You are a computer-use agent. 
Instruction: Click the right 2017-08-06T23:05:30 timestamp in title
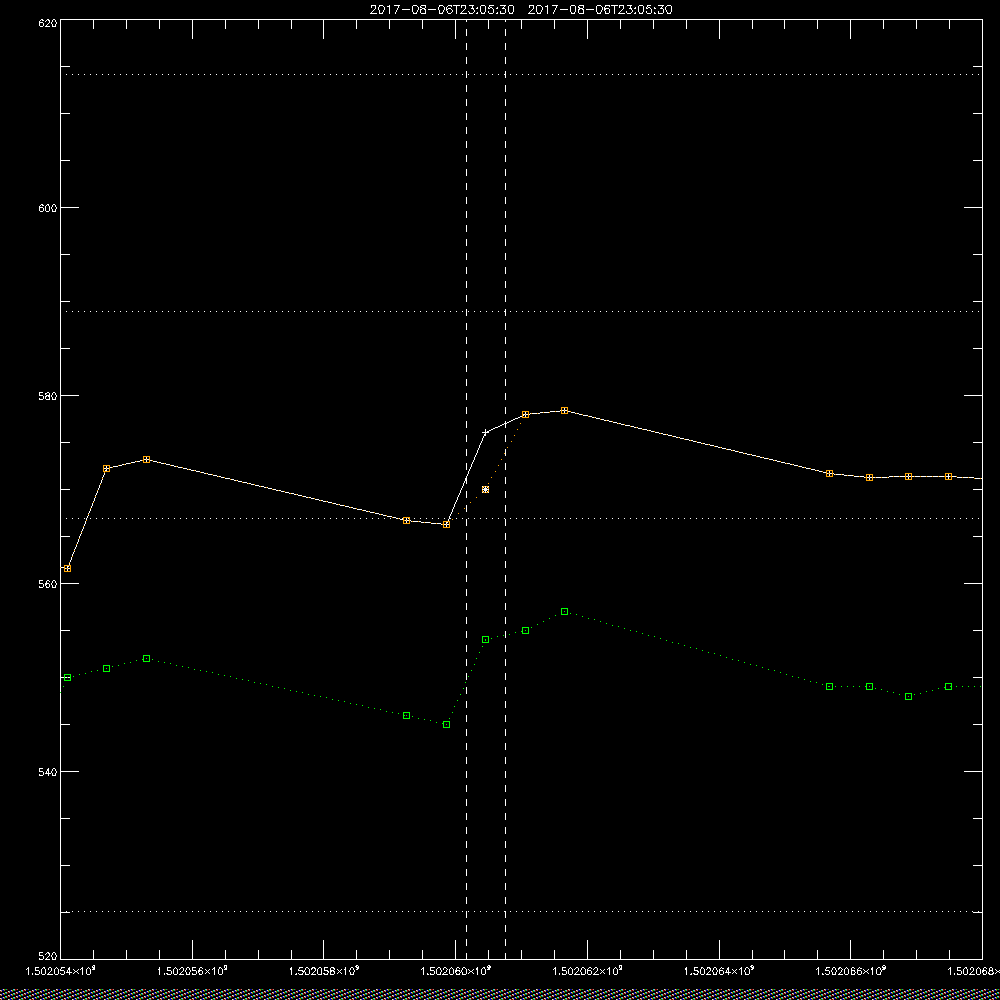point(600,10)
